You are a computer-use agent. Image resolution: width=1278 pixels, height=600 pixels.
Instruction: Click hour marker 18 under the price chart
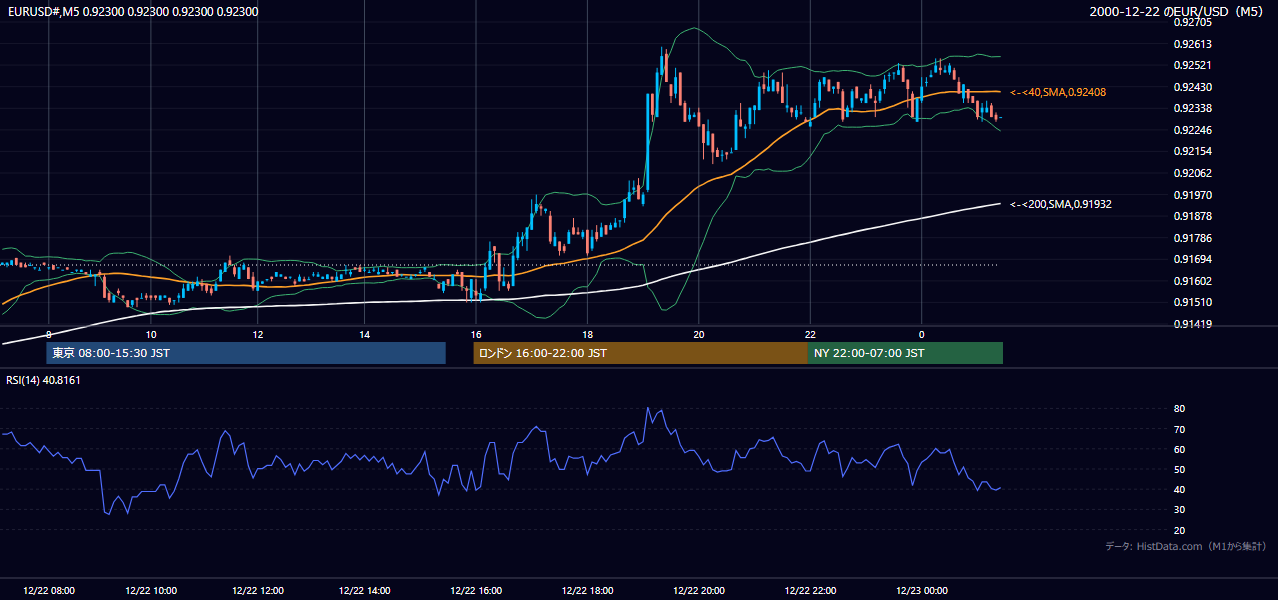click(587, 334)
